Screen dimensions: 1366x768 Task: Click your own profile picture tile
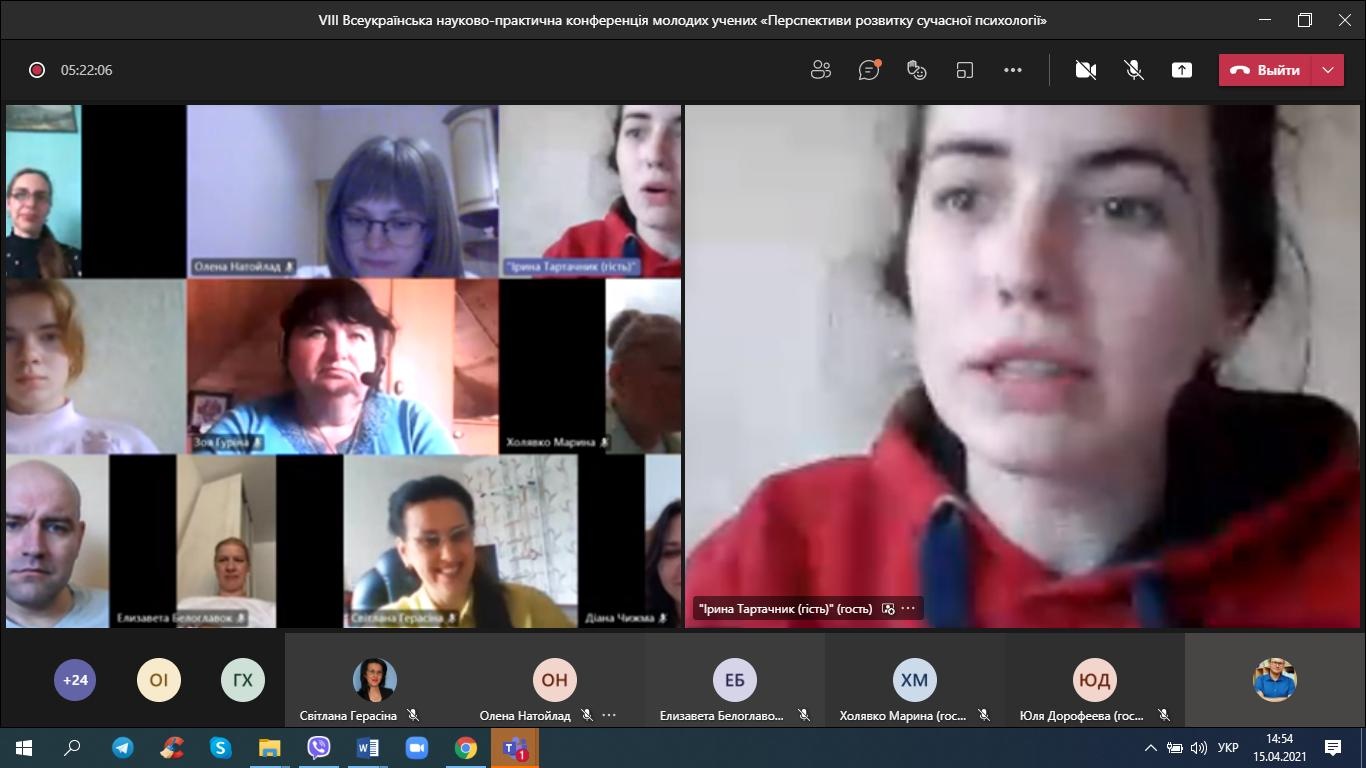1275,680
